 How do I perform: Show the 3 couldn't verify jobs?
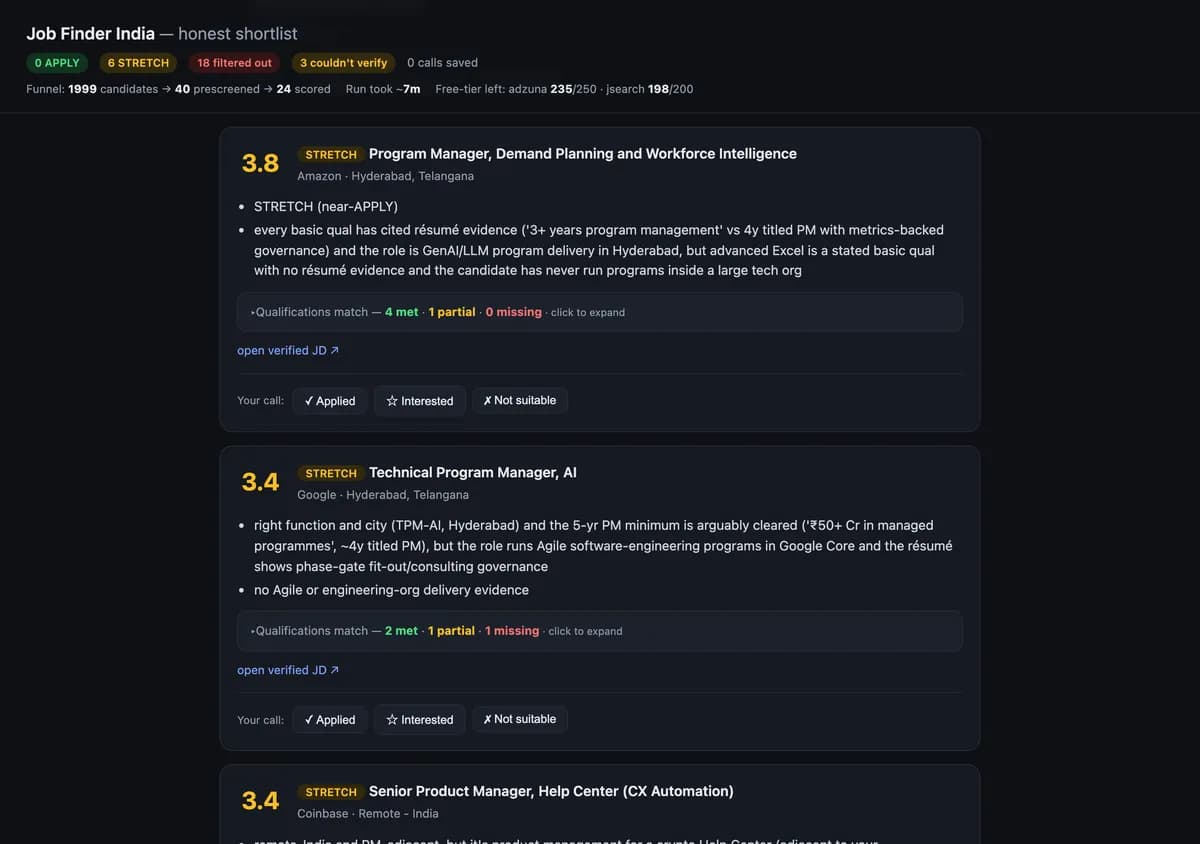343,63
